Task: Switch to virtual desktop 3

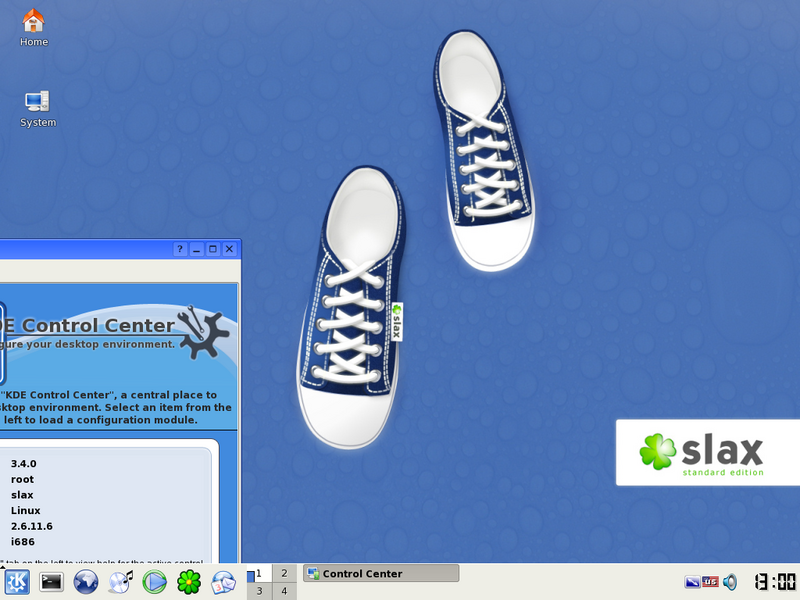Action: (259, 591)
